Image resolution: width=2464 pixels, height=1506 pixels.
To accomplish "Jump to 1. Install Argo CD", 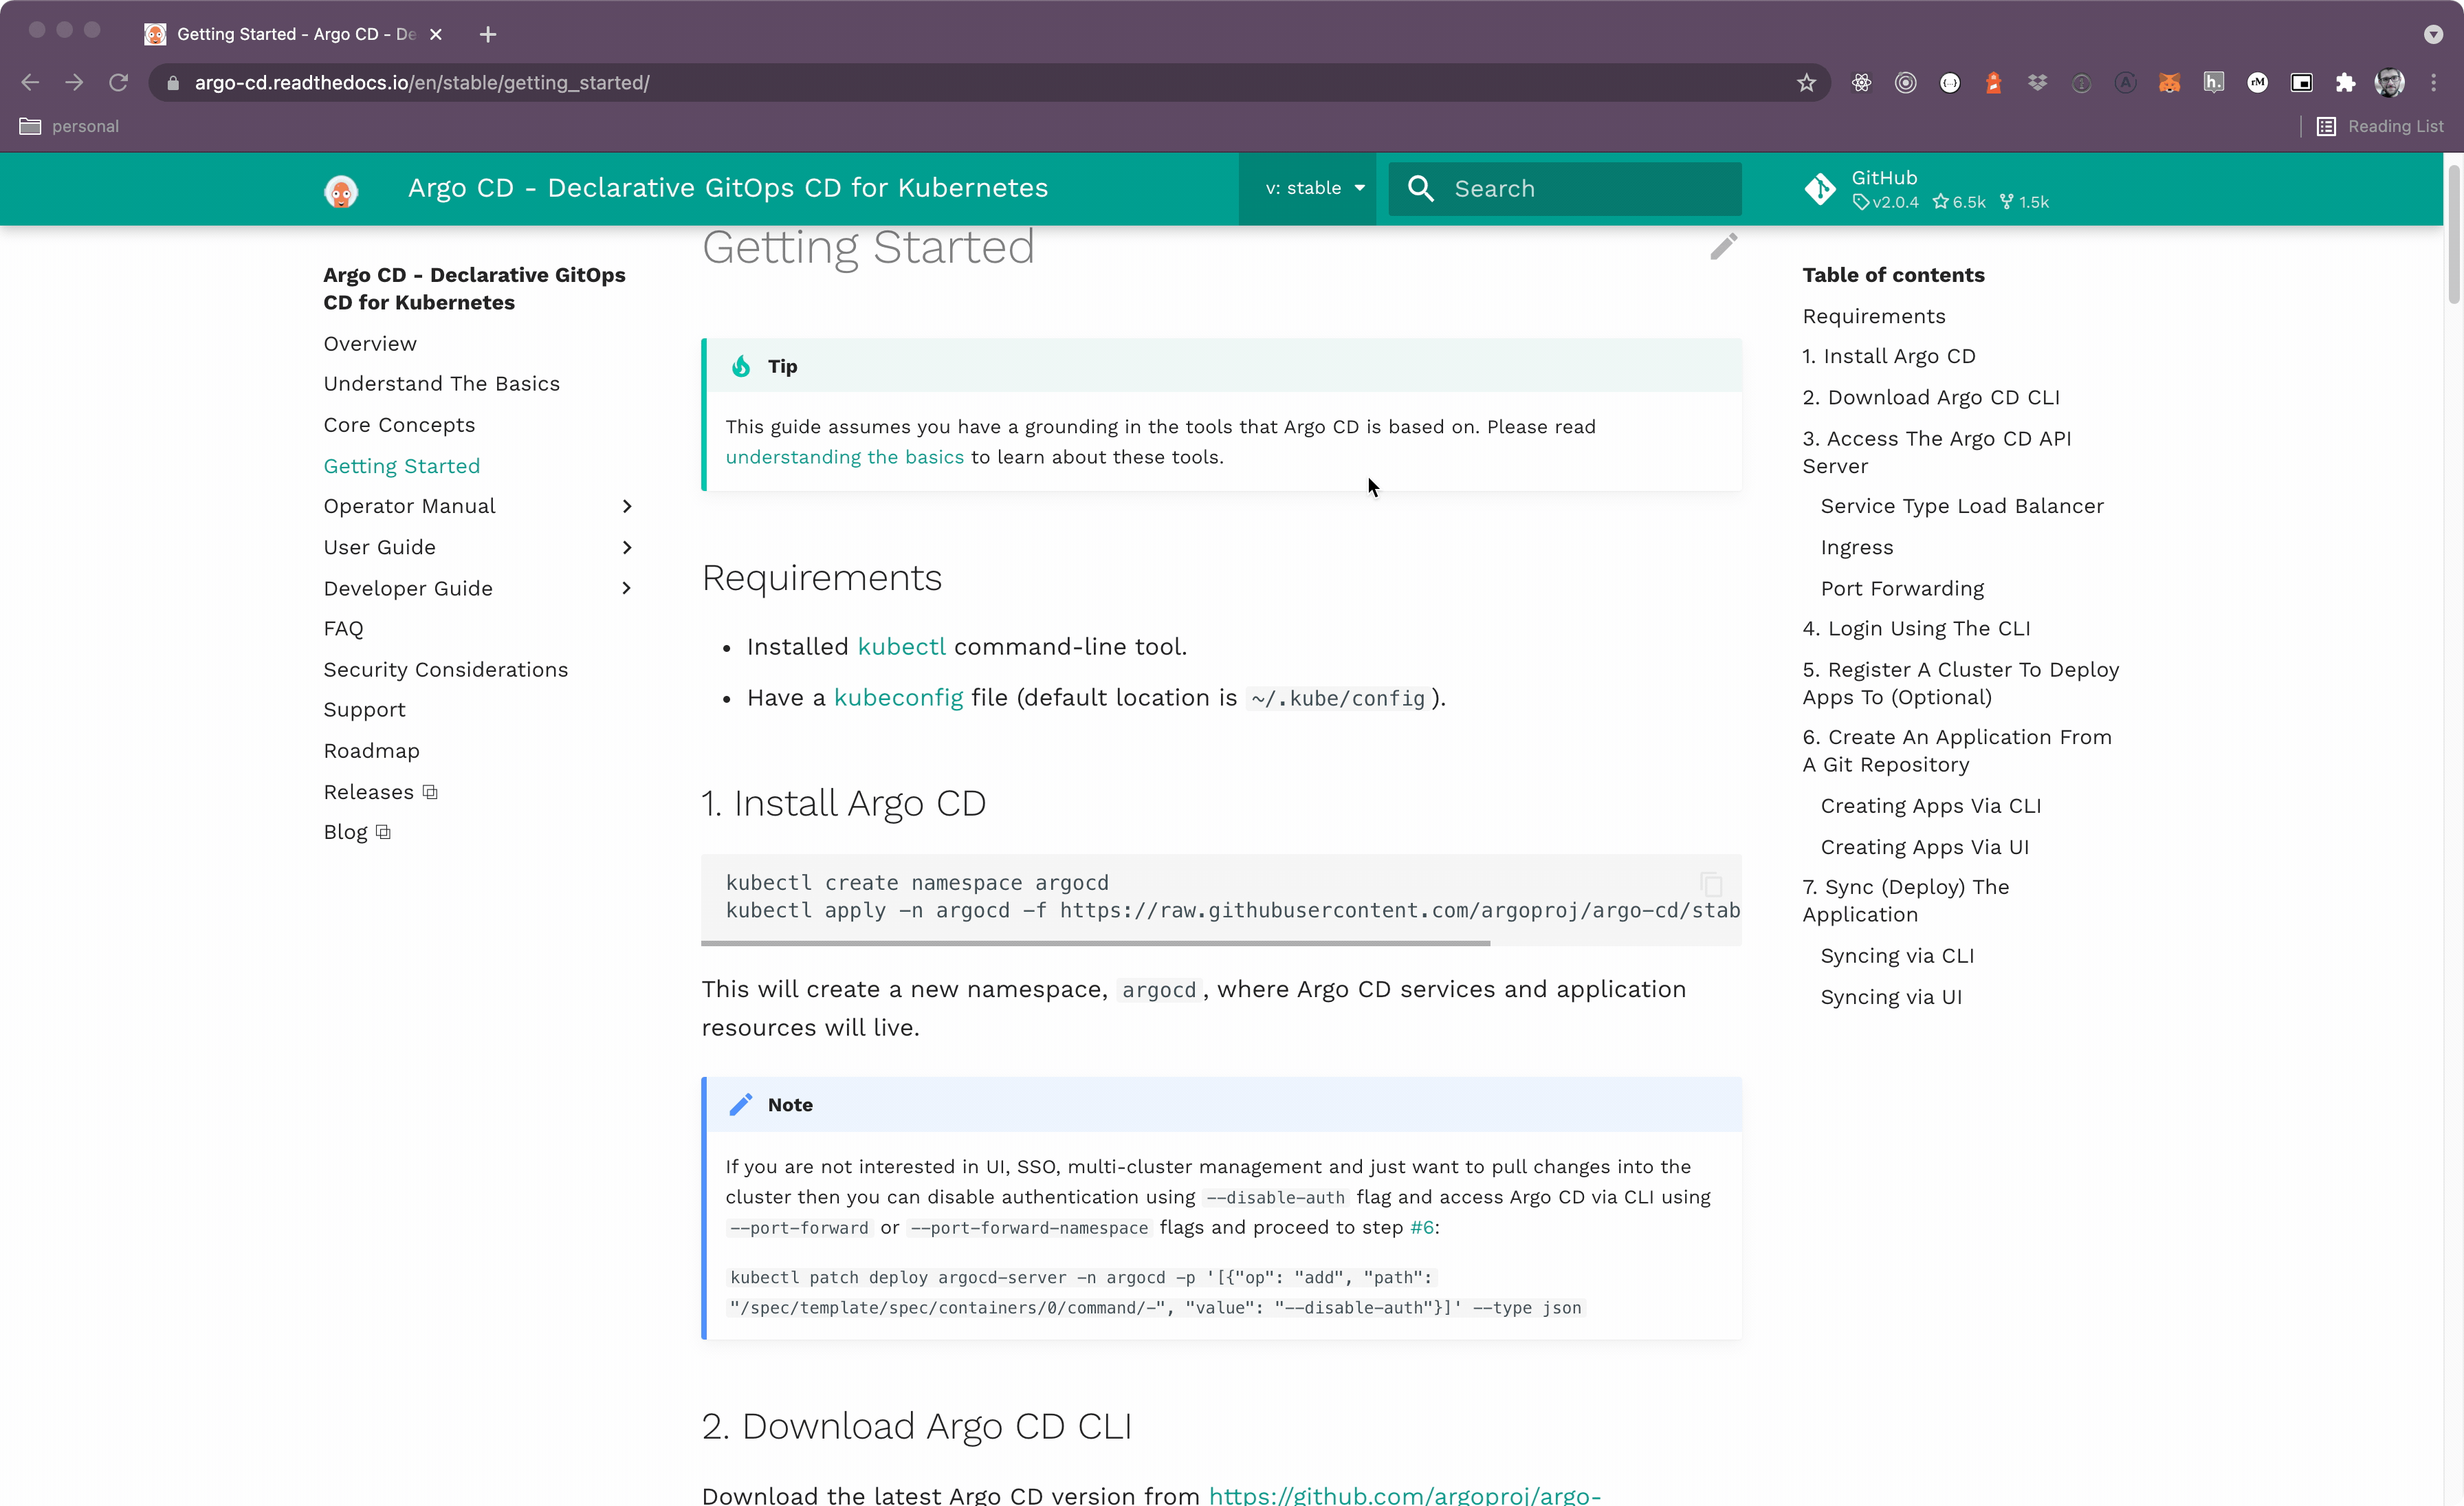I will pos(1888,356).
